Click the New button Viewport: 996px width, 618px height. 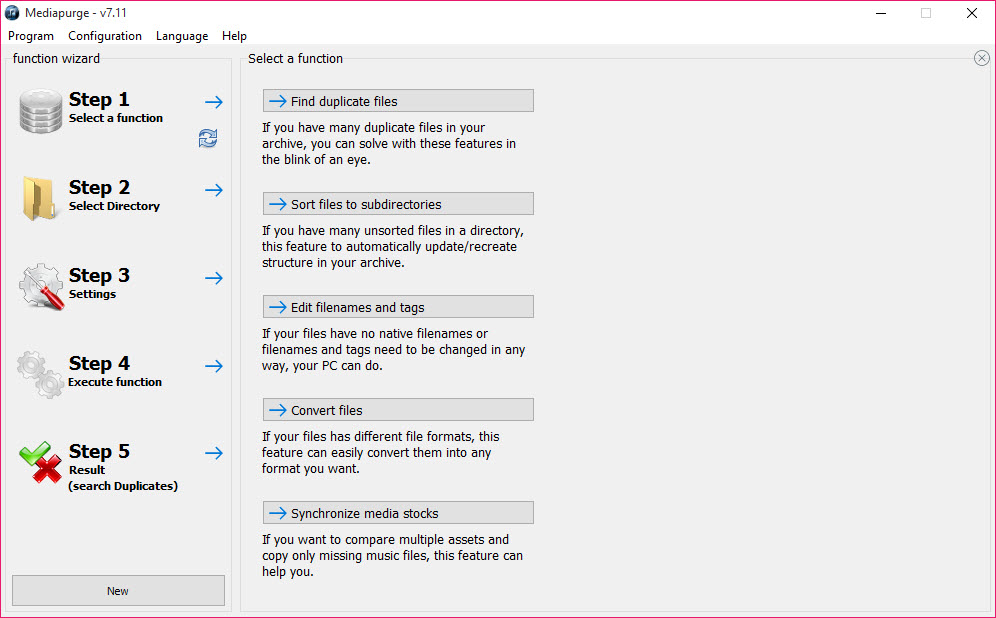click(x=118, y=591)
